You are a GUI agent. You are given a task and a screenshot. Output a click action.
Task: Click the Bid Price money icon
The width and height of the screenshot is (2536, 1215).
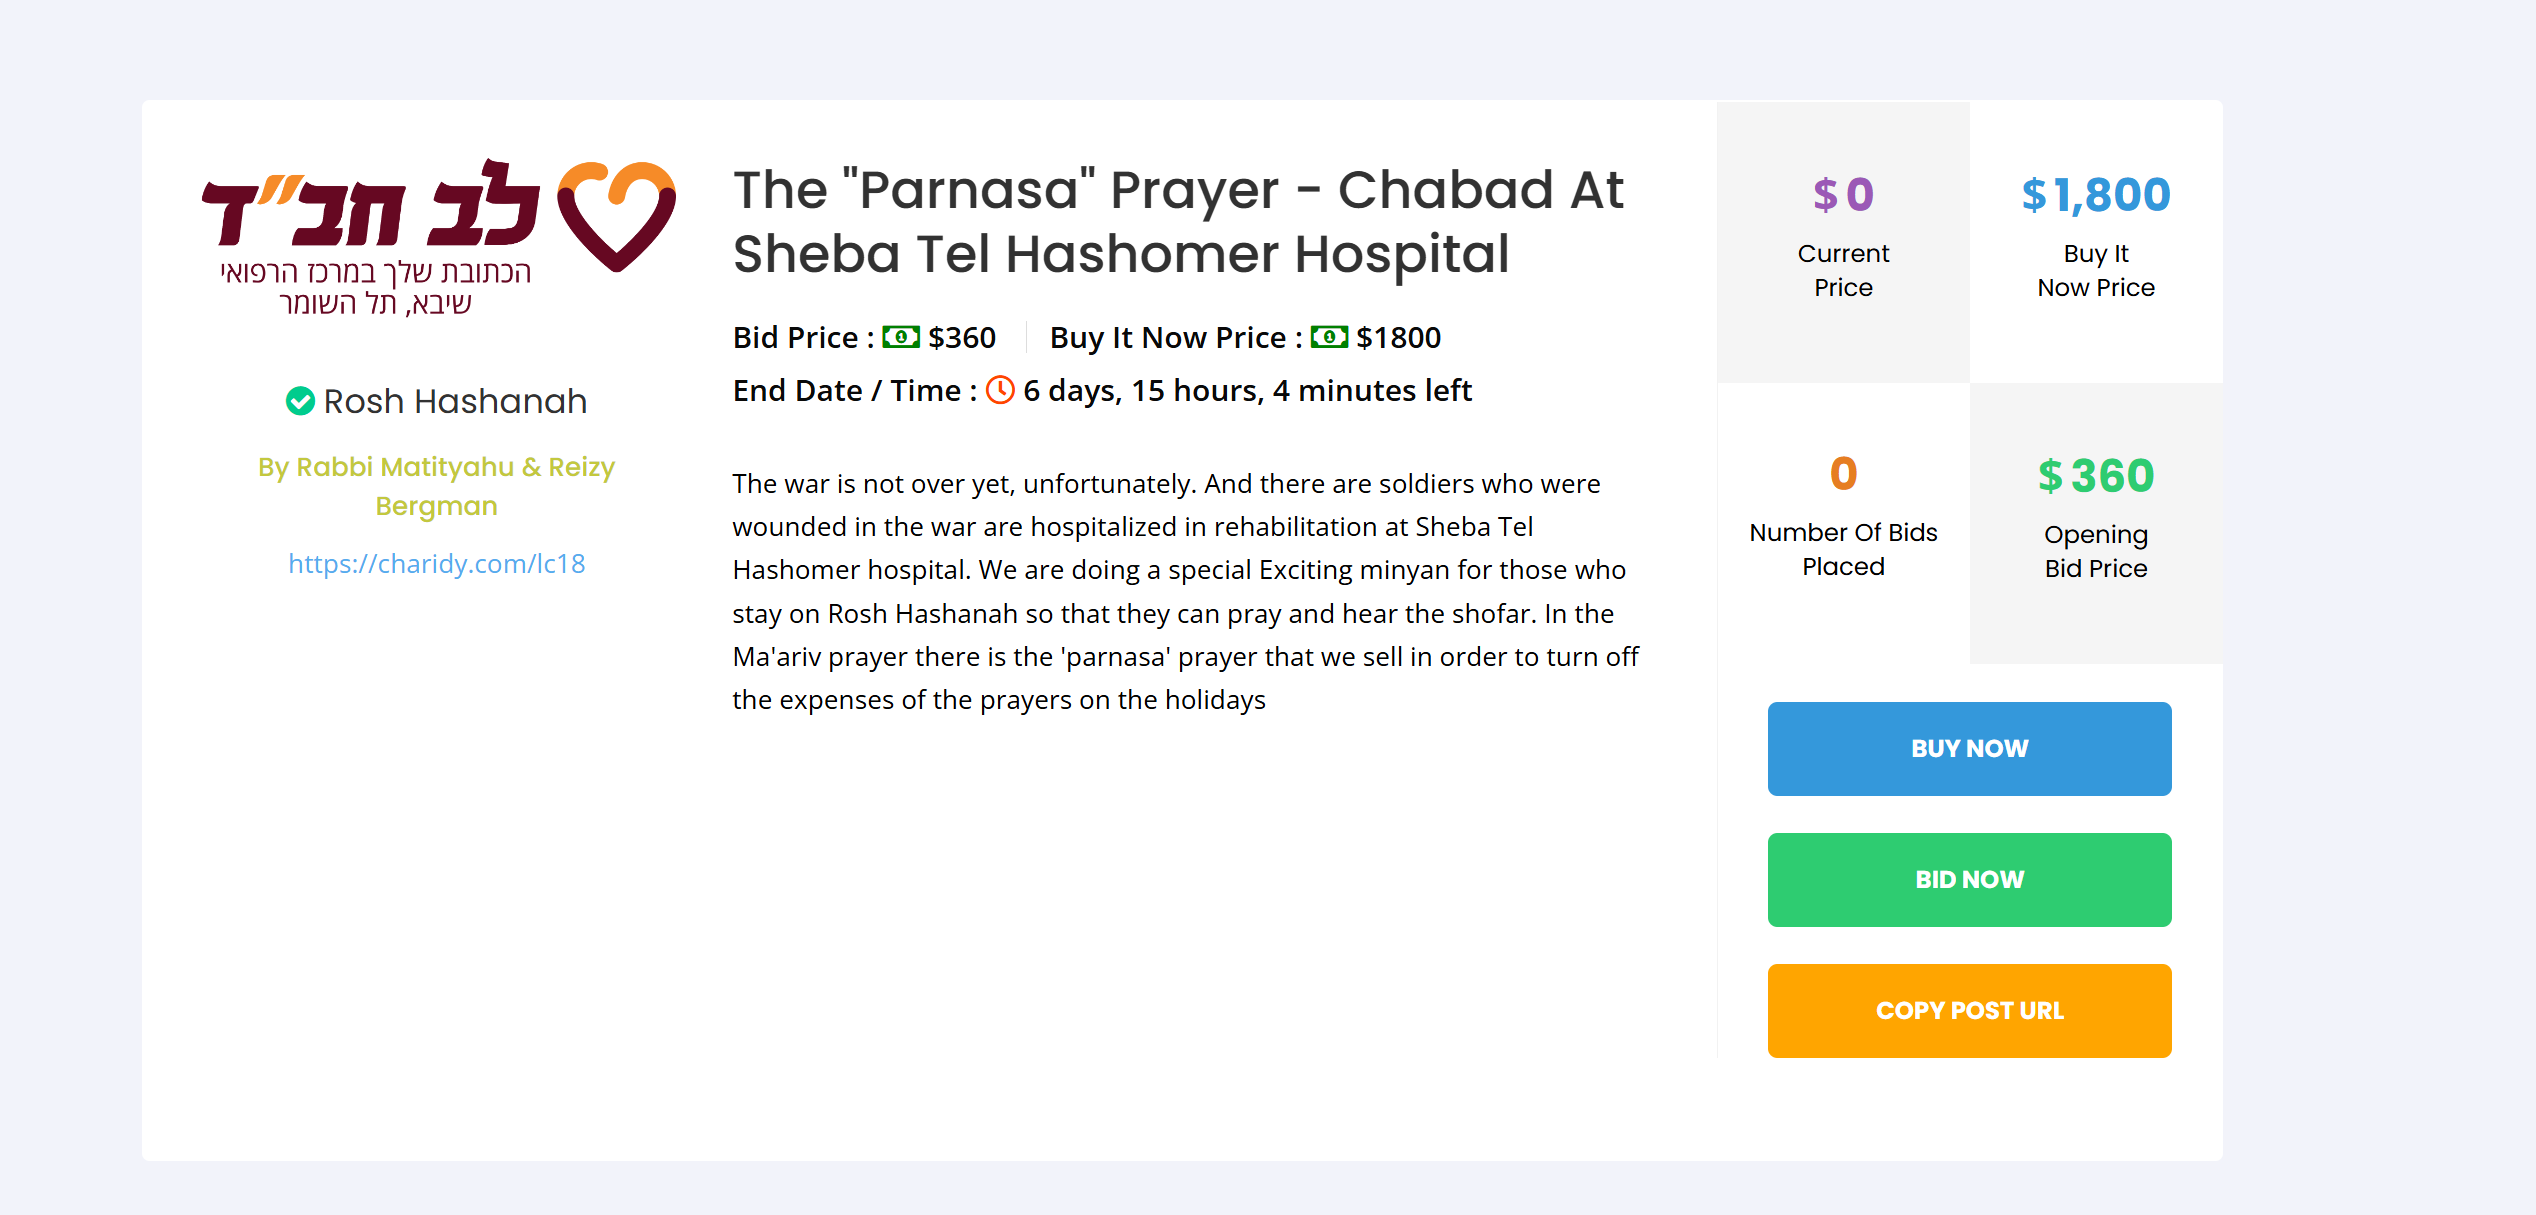900,337
